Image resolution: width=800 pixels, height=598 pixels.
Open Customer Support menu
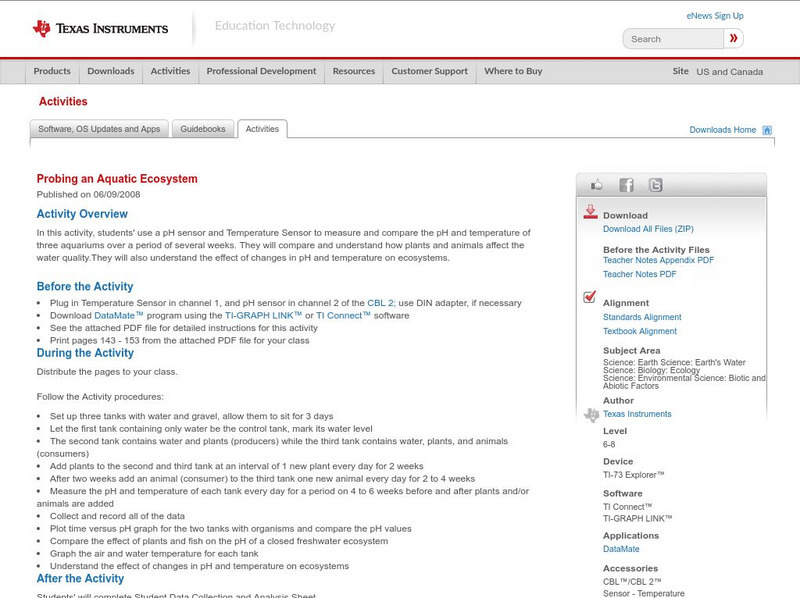pos(430,71)
